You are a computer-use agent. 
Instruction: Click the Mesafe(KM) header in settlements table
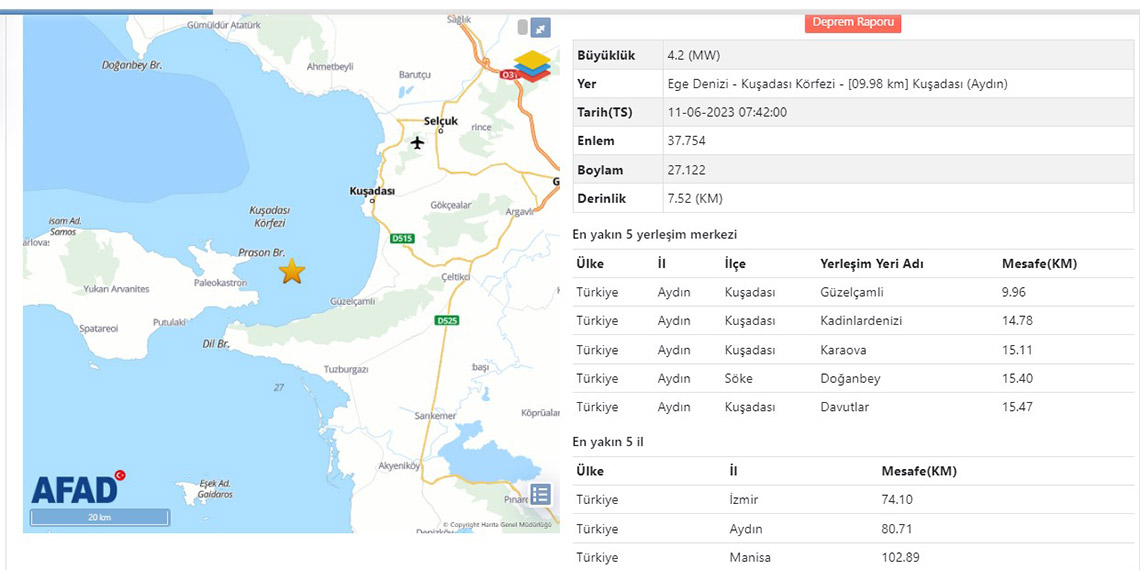pyautogui.click(x=1038, y=264)
